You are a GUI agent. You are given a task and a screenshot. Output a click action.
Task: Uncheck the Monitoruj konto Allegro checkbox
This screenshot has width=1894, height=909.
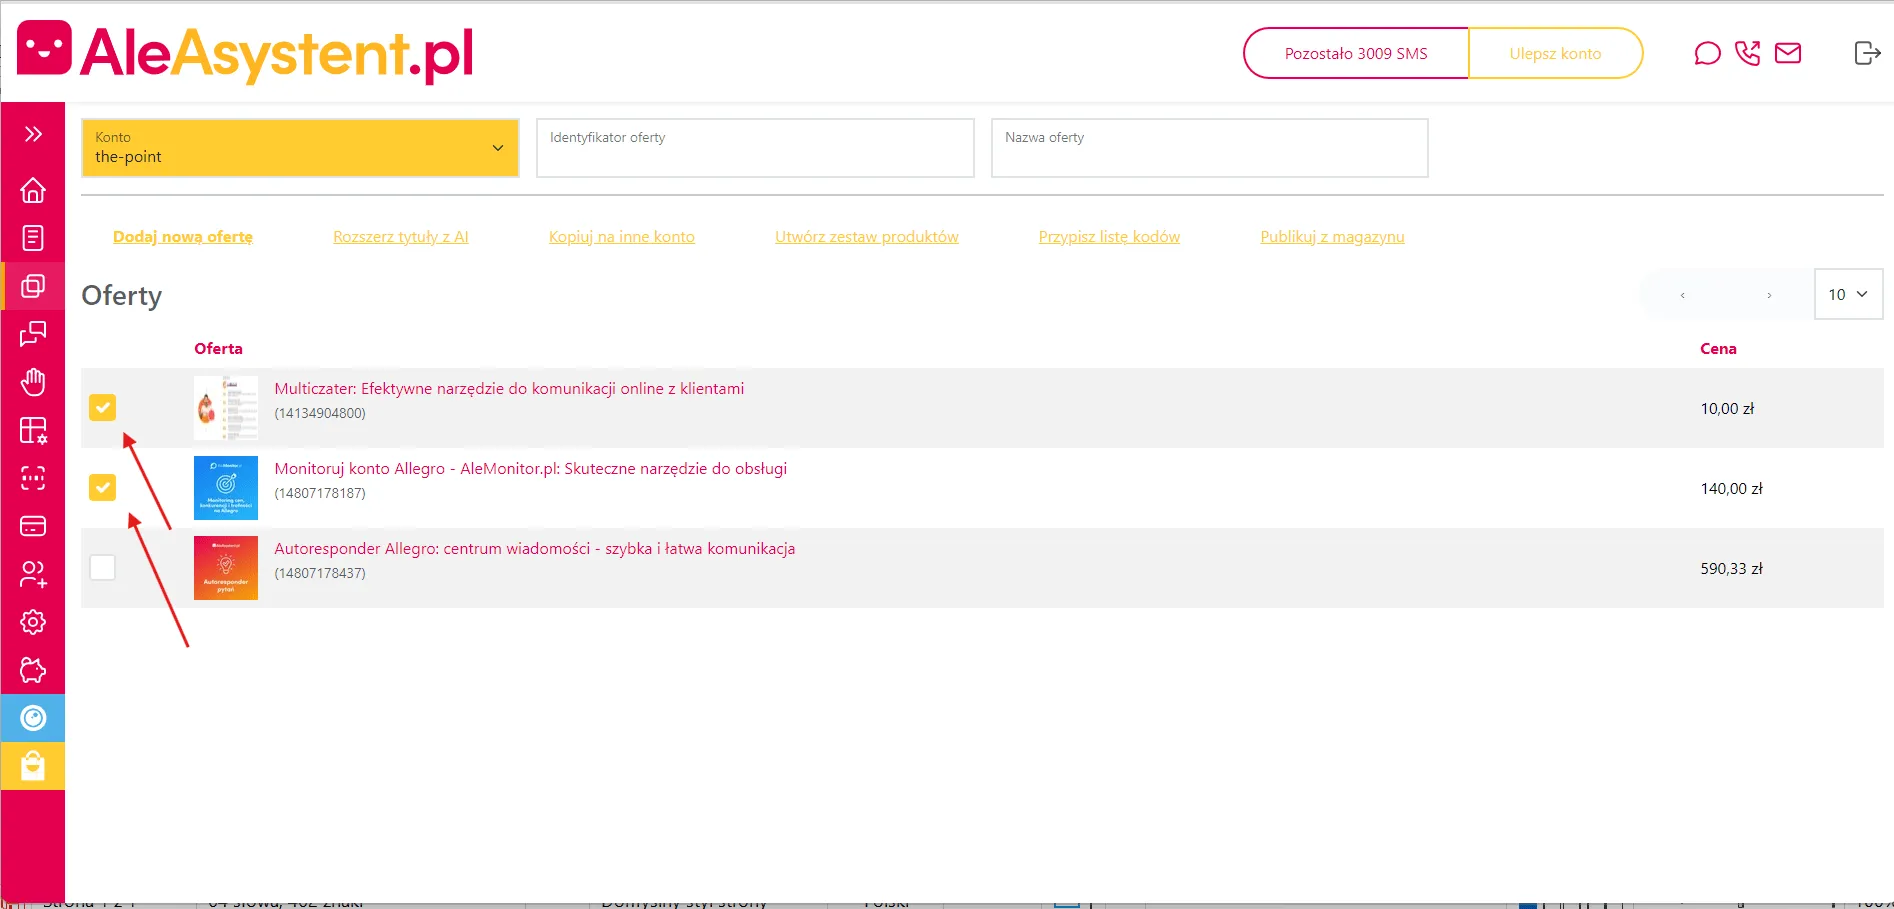[x=102, y=487]
